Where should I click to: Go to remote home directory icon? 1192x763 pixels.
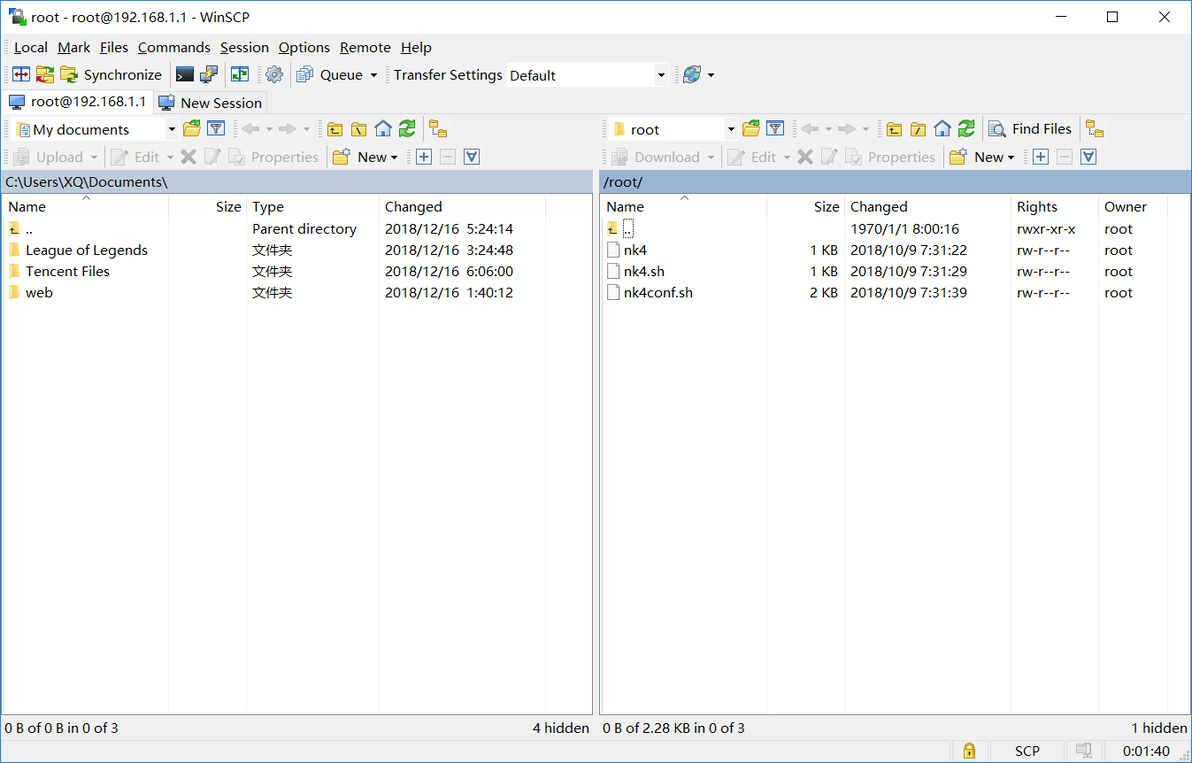click(x=942, y=129)
